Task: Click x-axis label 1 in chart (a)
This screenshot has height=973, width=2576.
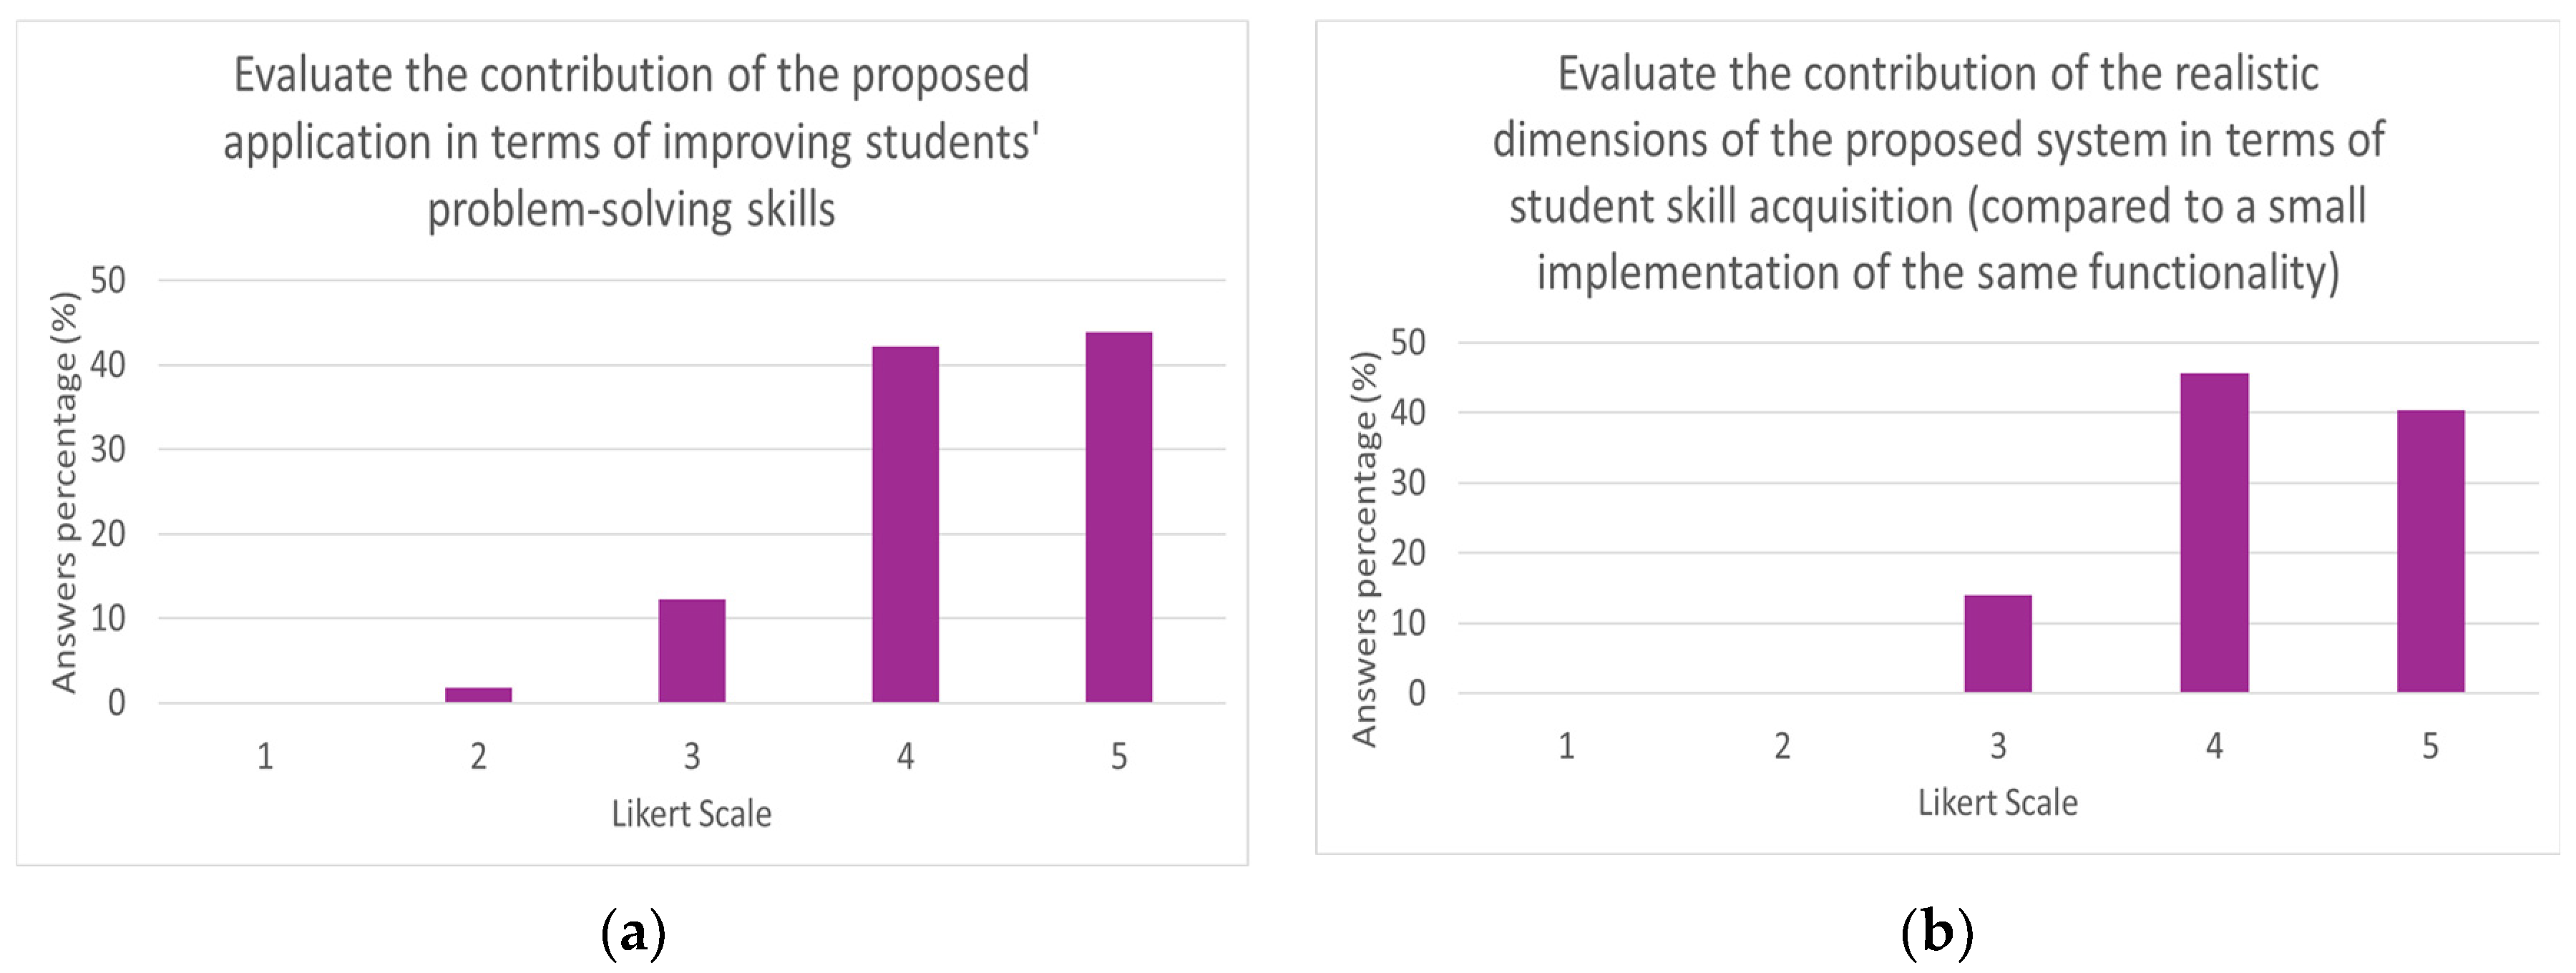Action: 265,757
